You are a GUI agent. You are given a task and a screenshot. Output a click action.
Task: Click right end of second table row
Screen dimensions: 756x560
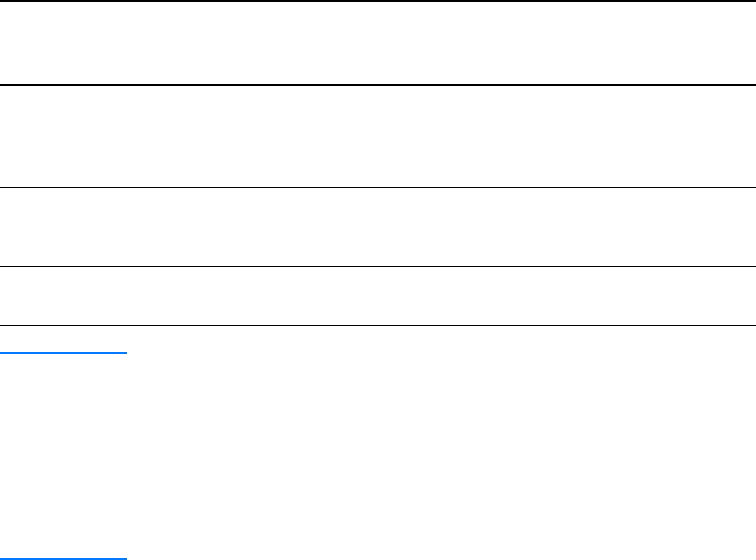(x=740, y=136)
